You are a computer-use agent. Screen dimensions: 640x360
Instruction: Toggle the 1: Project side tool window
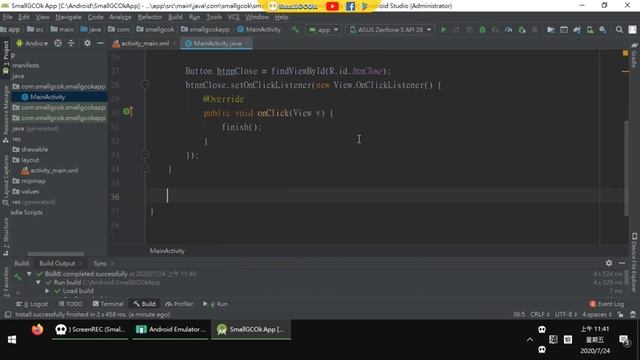pyautogui.click(x=6, y=58)
